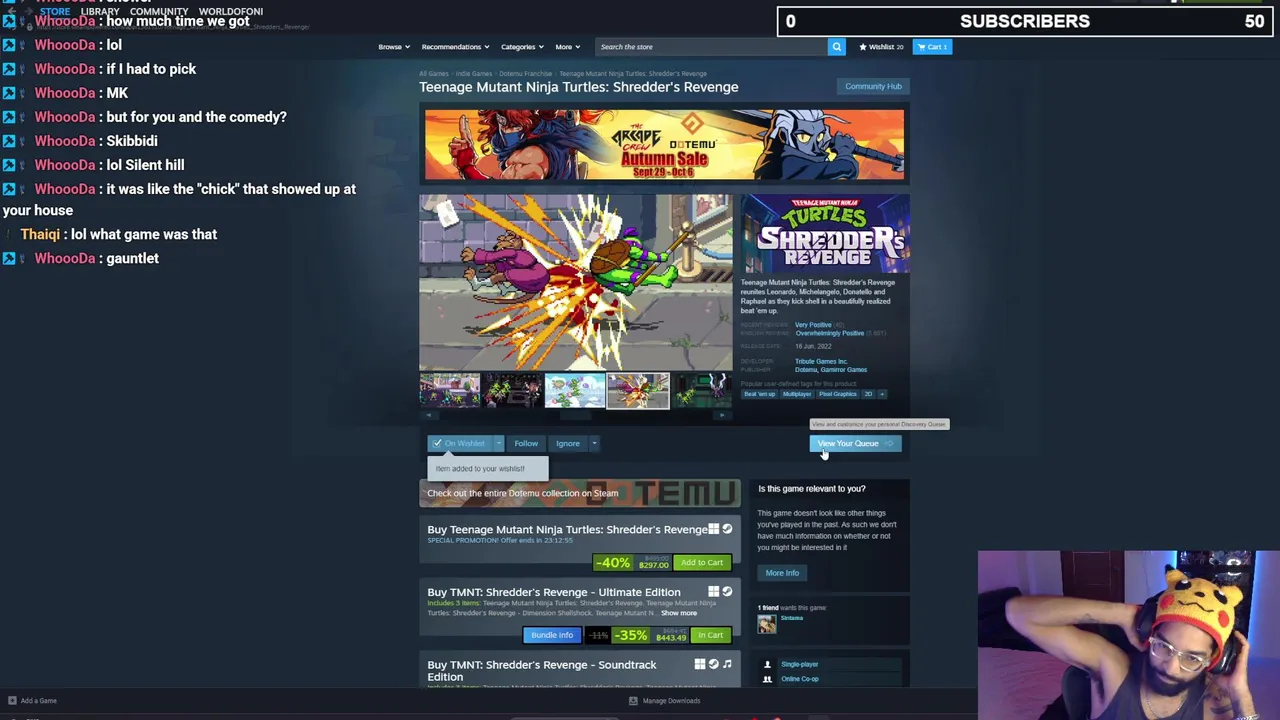Select the Multiplayer tag
This screenshot has height=720, width=1280.
pos(797,394)
